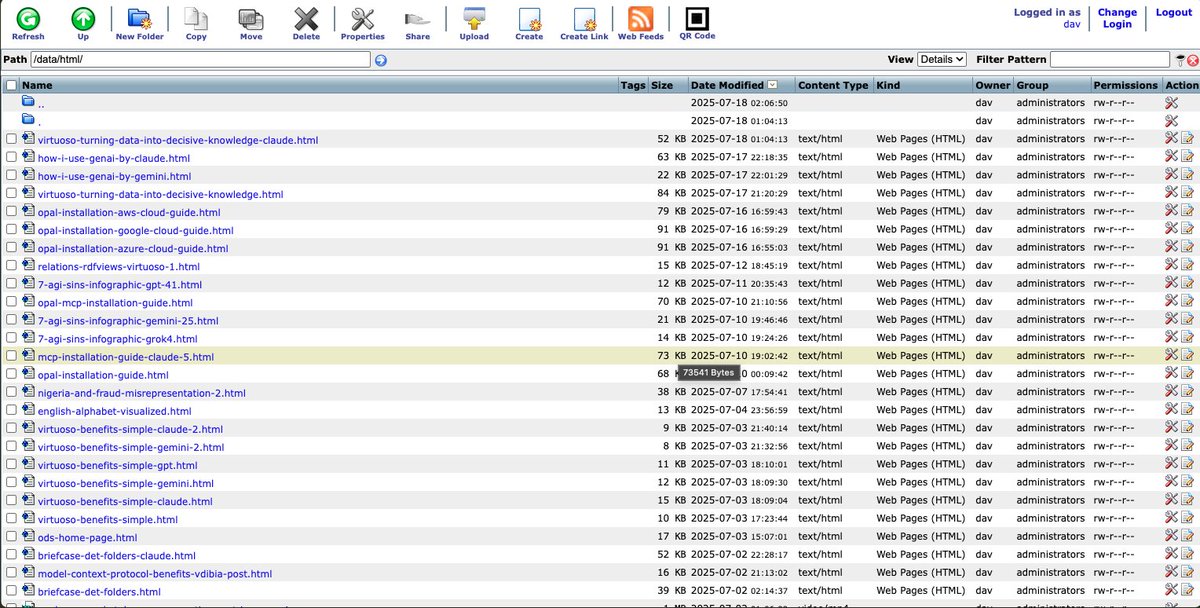Check the box for virtuoso-benefits-simple.html
The width and height of the screenshot is (1200, 608).
[x=11, y=519]
